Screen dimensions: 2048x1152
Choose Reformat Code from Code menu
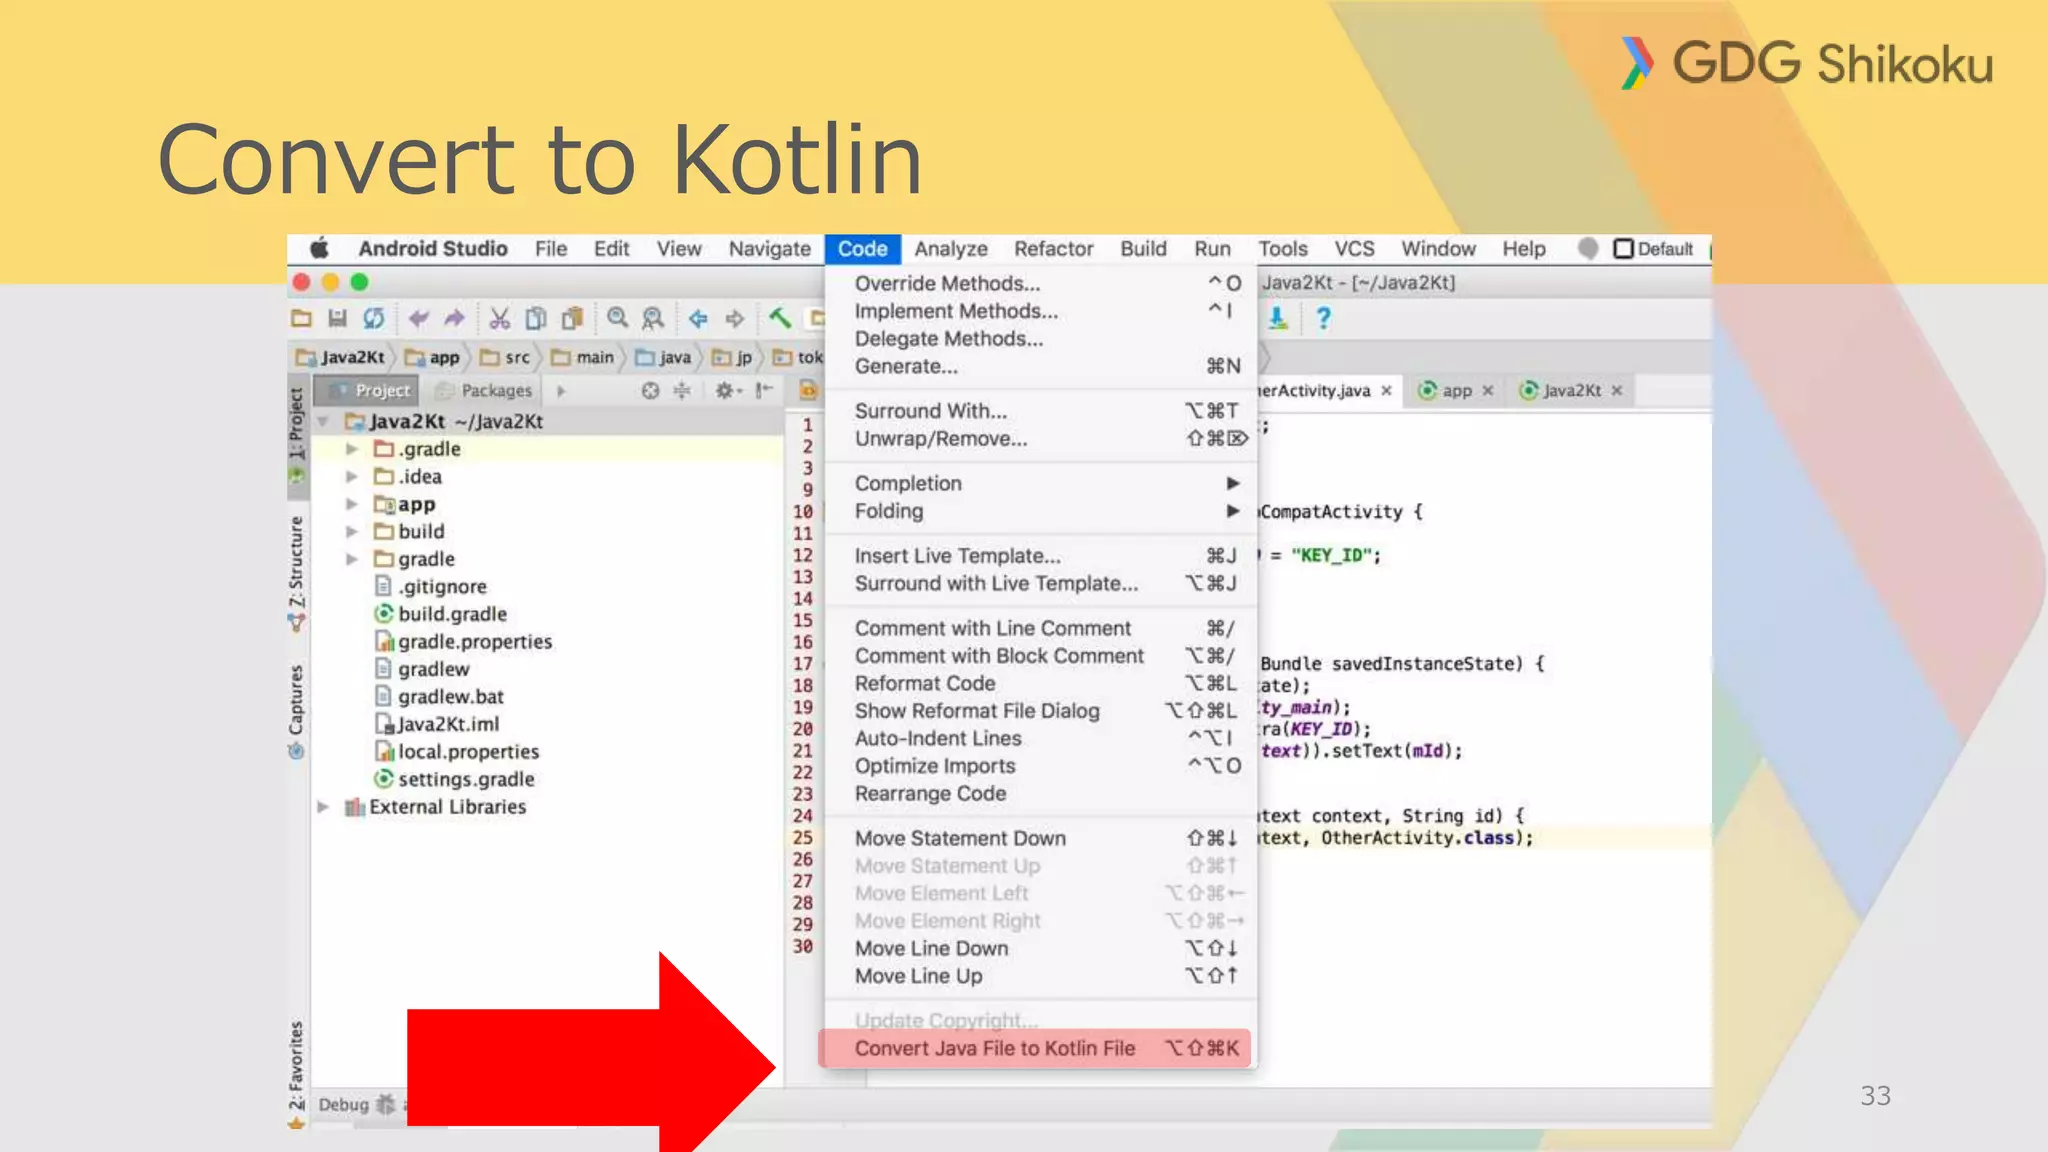tap(1041, 684)
